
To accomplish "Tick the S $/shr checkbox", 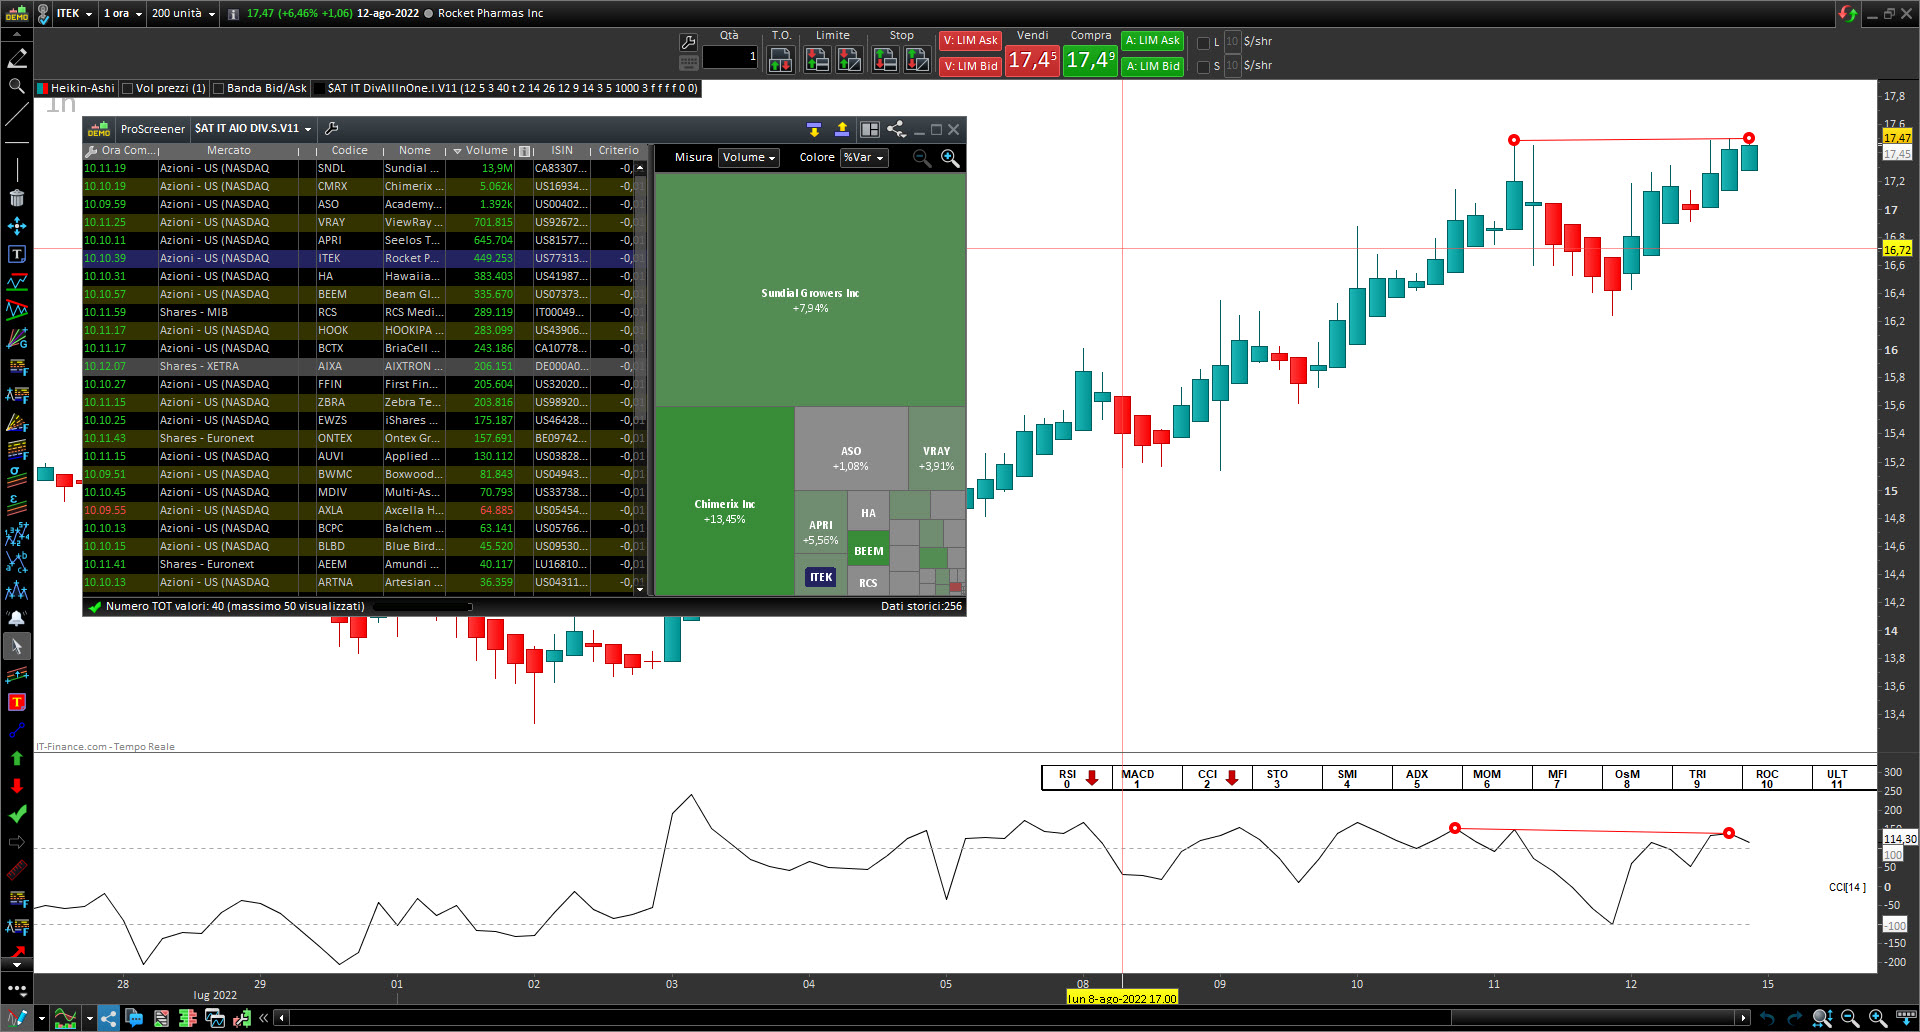I will (1203, 66).
